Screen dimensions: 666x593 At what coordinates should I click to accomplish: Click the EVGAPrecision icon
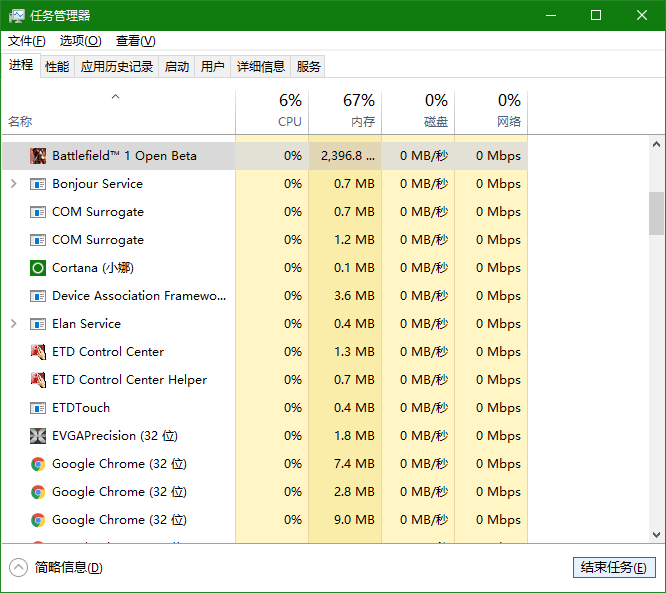pyautogui.click(x=38, y=436)
